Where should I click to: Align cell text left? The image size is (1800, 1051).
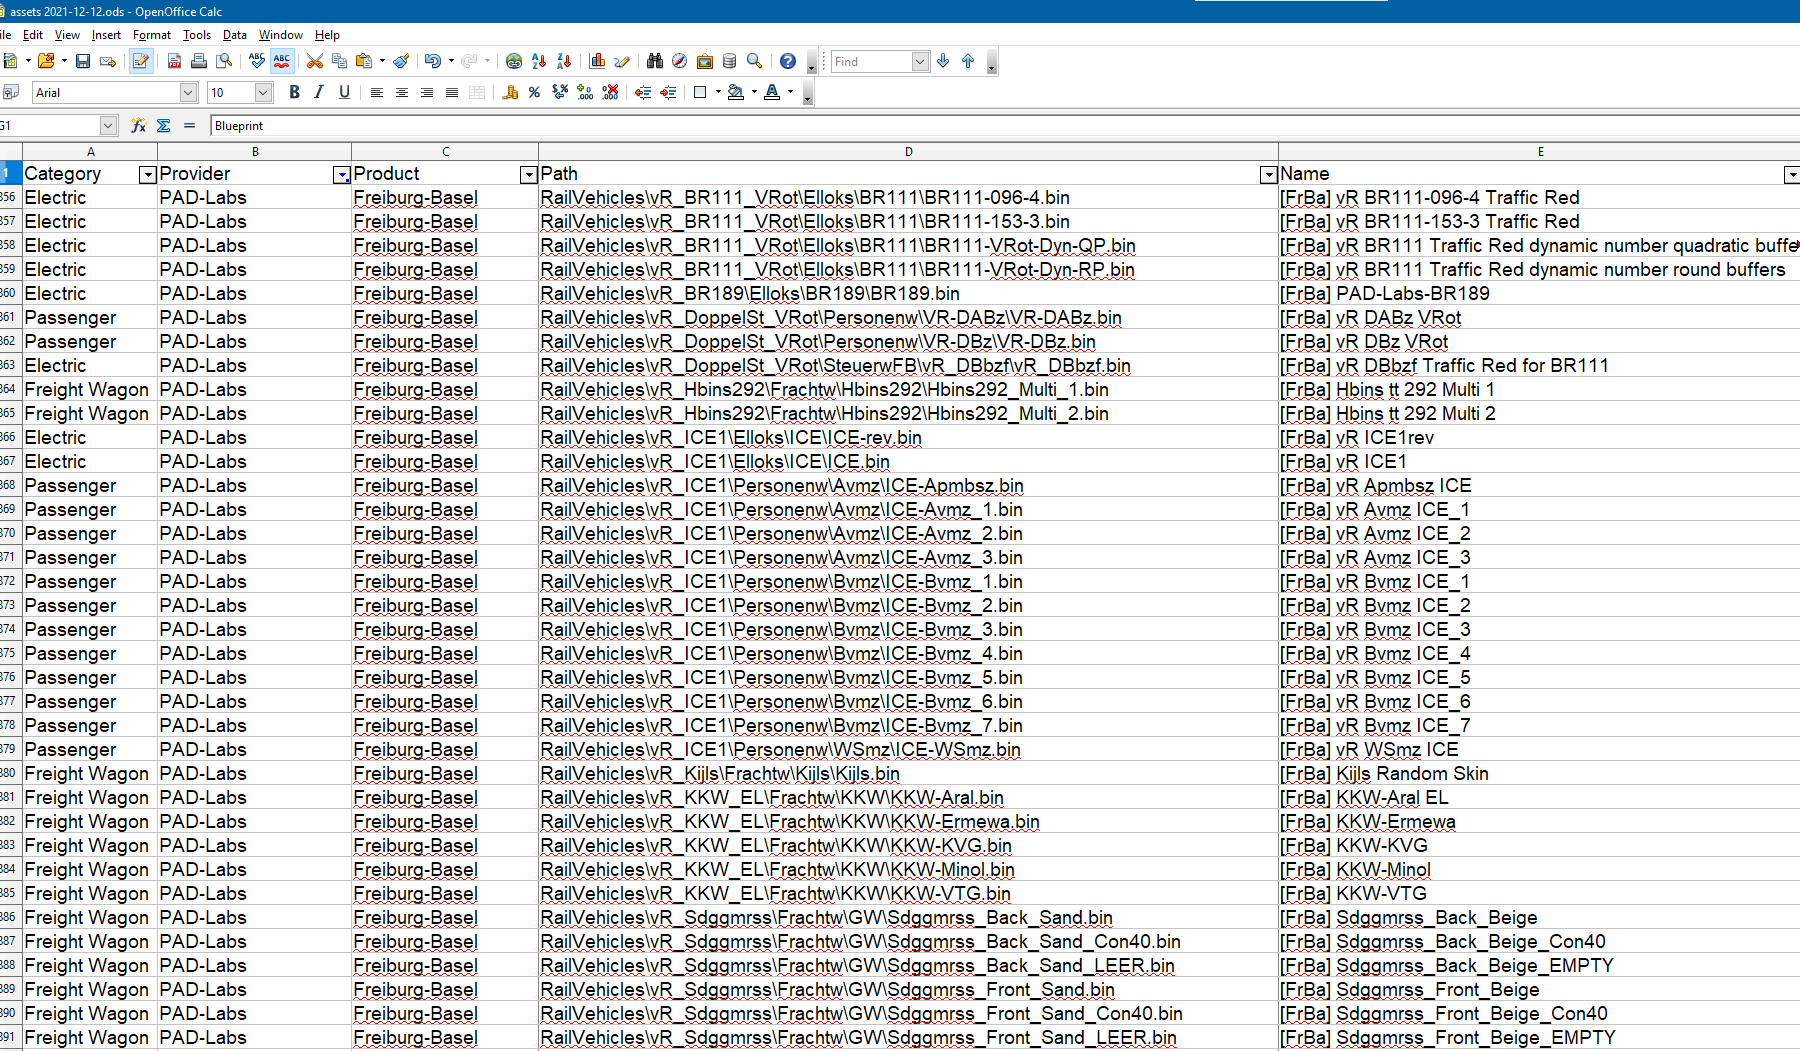[377, 93]
